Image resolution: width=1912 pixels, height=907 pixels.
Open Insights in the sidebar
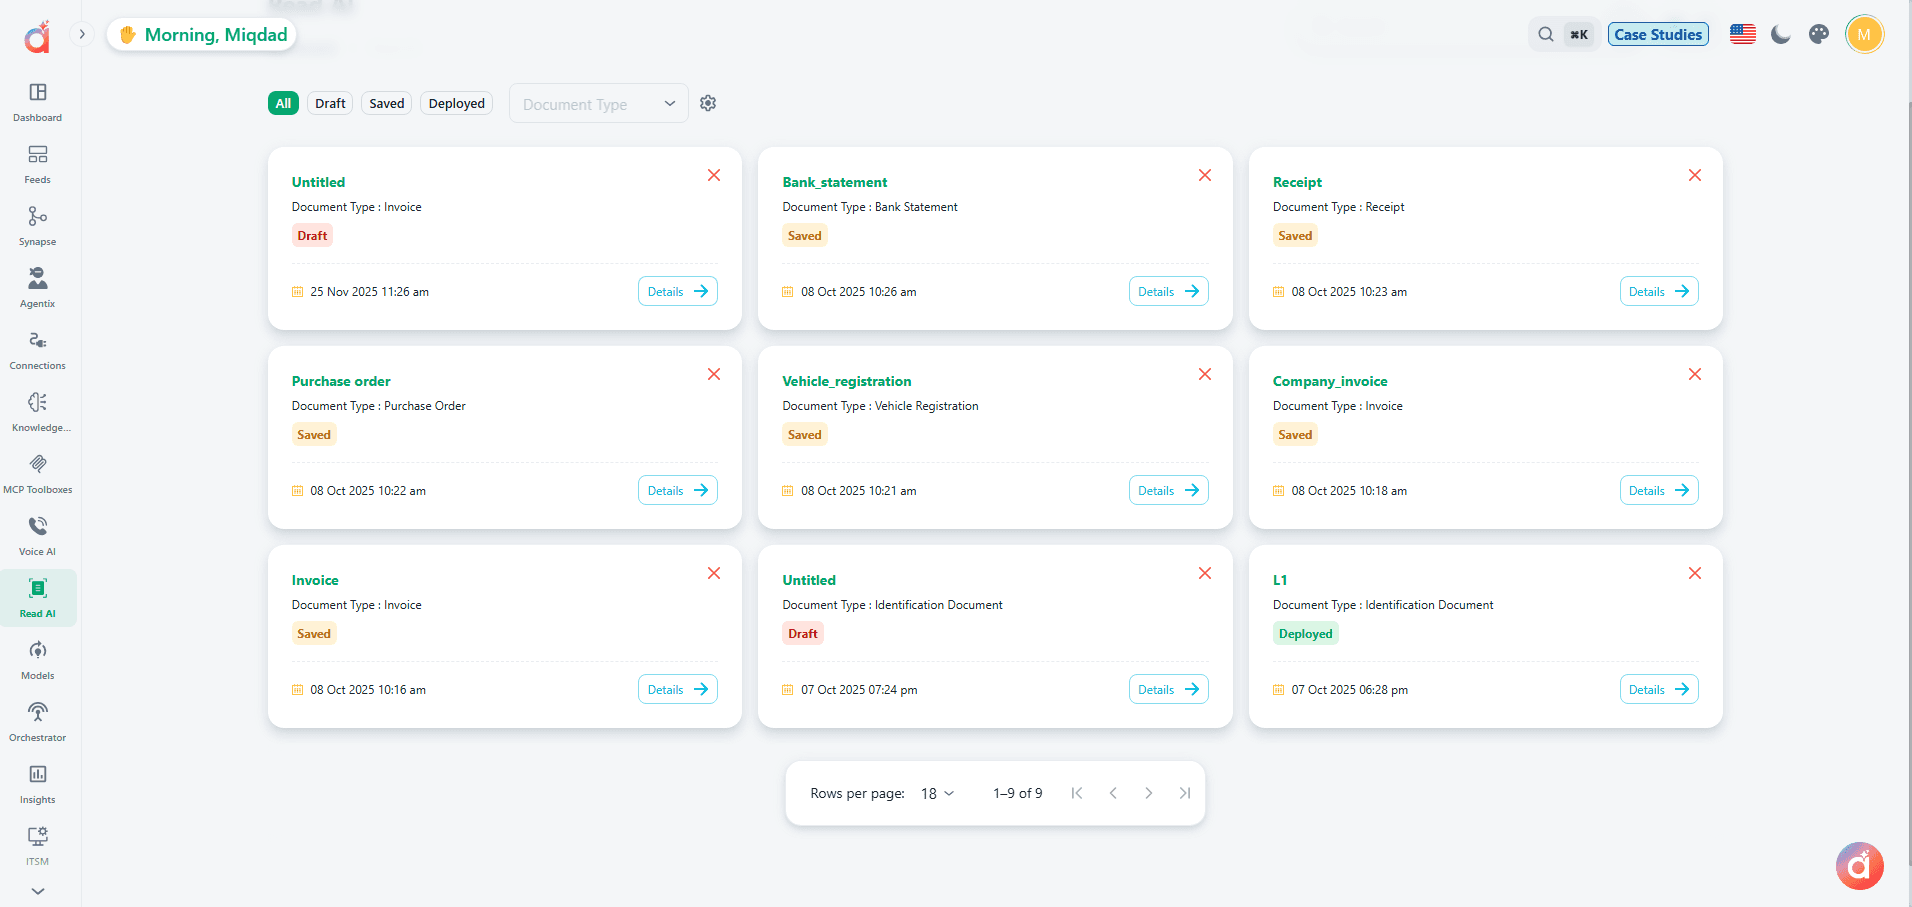point(38,784)
